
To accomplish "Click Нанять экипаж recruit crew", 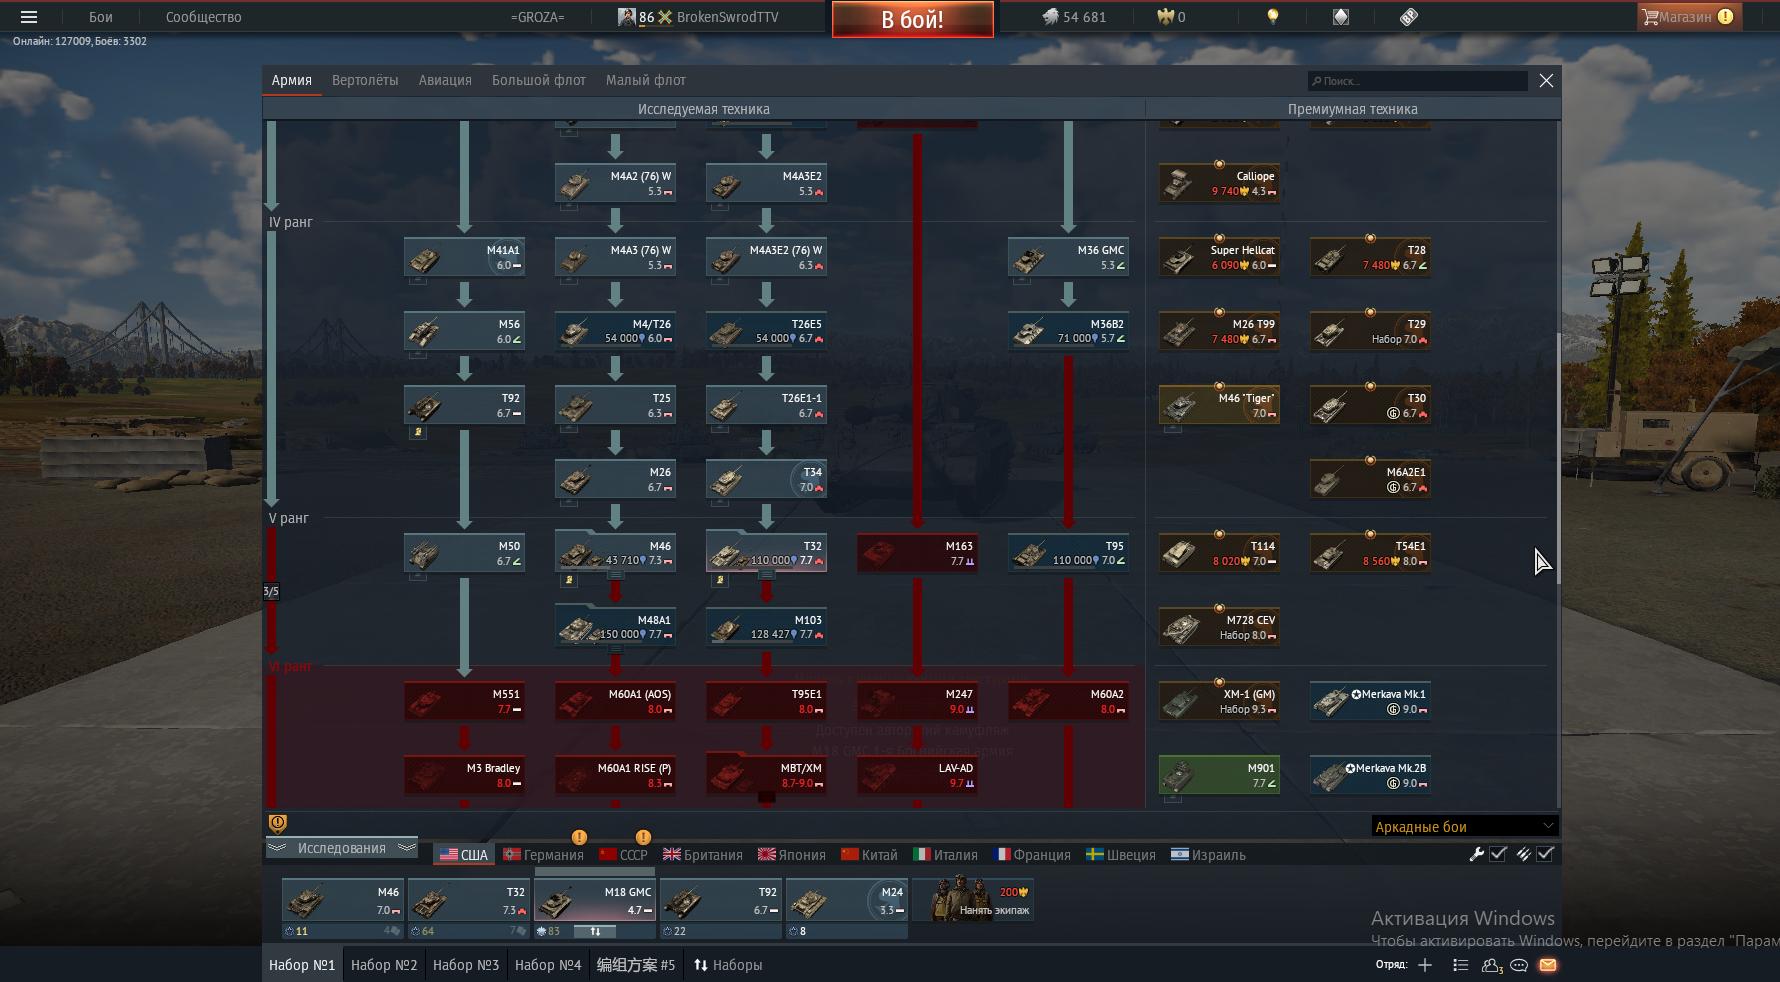I will click(x=973, y=899).
